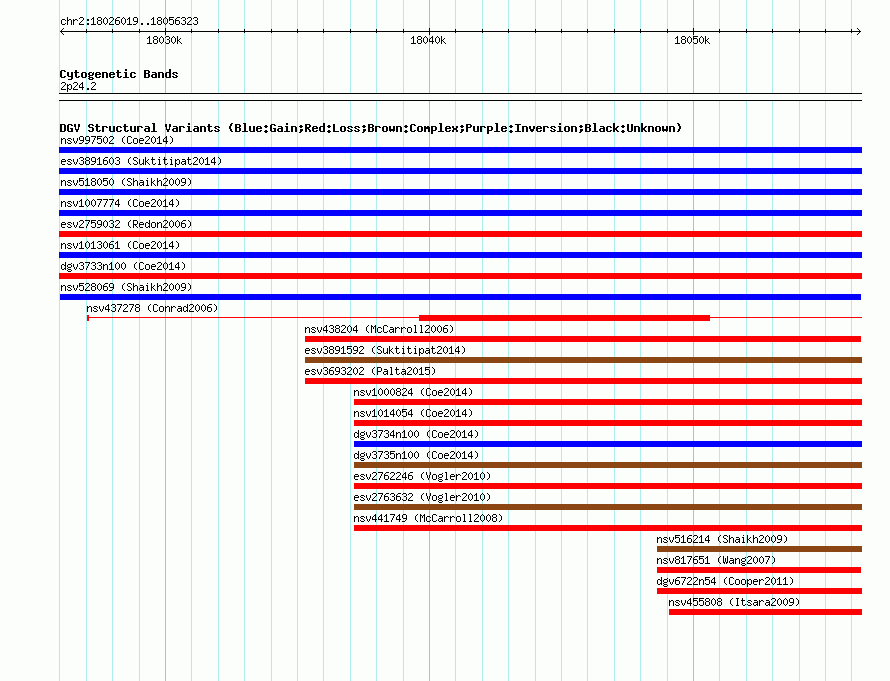This screenshot has height=681, width=890.
Task: Open the dgv3735n100 (Coe2014) label
Action: click(x=416, y=455)
